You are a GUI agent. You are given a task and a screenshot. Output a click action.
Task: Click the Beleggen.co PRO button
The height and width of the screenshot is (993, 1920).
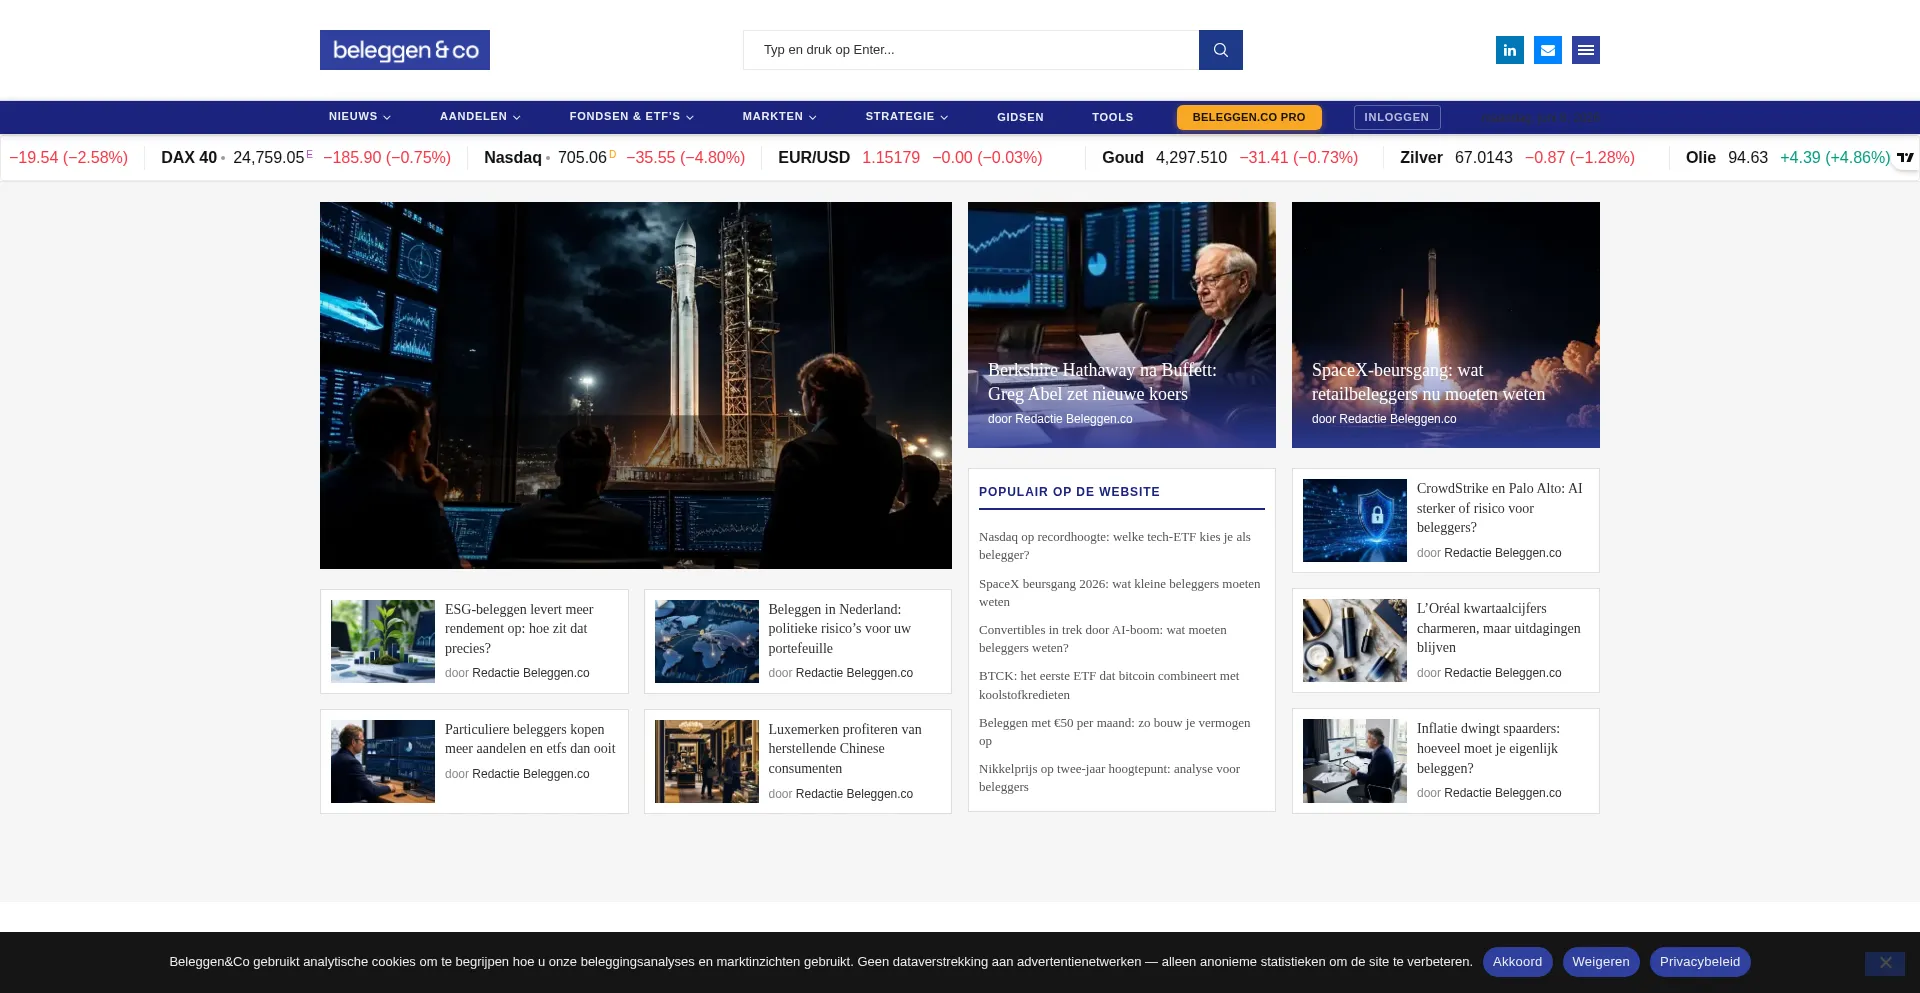[1249, 117]
